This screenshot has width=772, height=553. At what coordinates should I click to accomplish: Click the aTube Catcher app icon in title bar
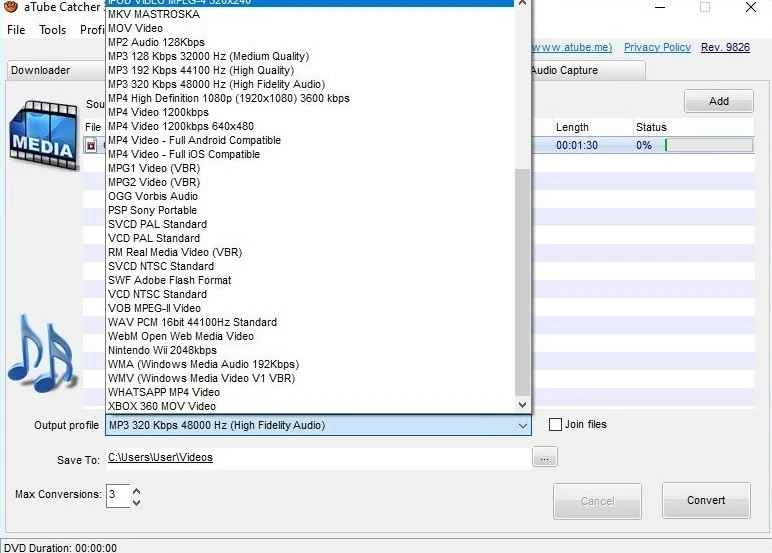pyautogui.click(x=10, y=7)
